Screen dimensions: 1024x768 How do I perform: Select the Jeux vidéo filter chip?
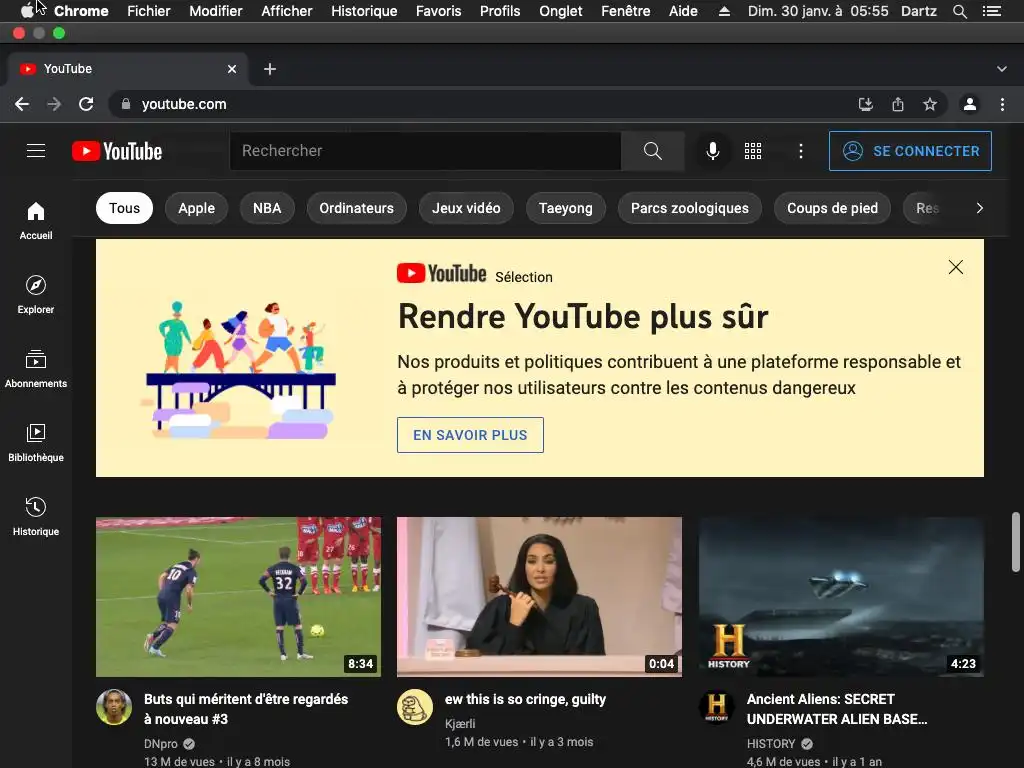tap(466, 208)
